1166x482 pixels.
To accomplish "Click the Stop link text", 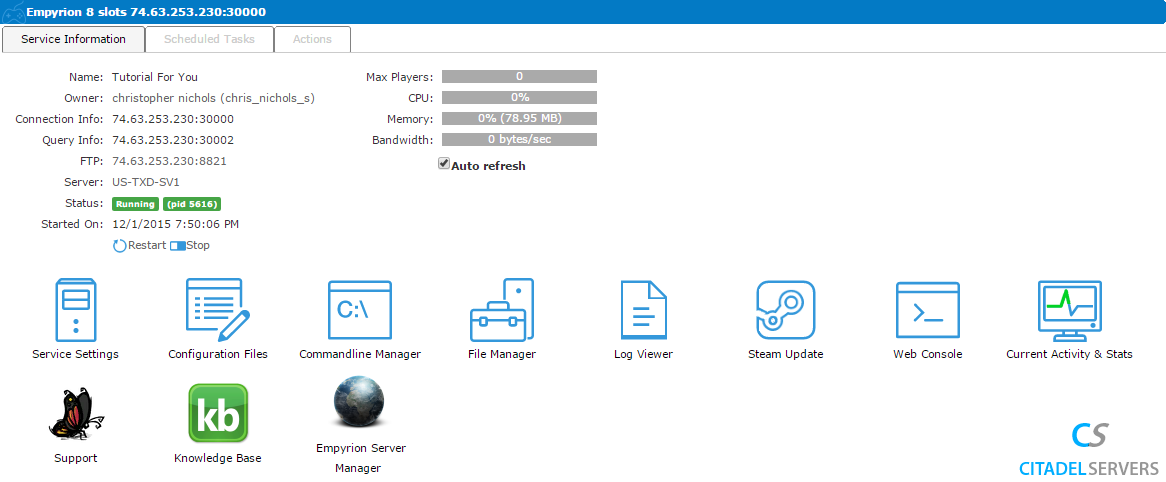I will click(198, 245).
